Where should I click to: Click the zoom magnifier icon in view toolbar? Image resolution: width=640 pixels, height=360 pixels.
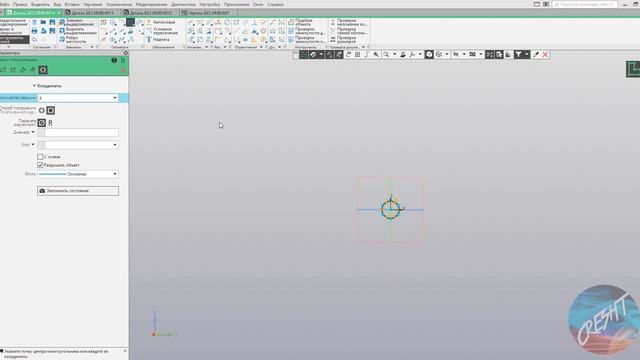[x=386, y=54]
